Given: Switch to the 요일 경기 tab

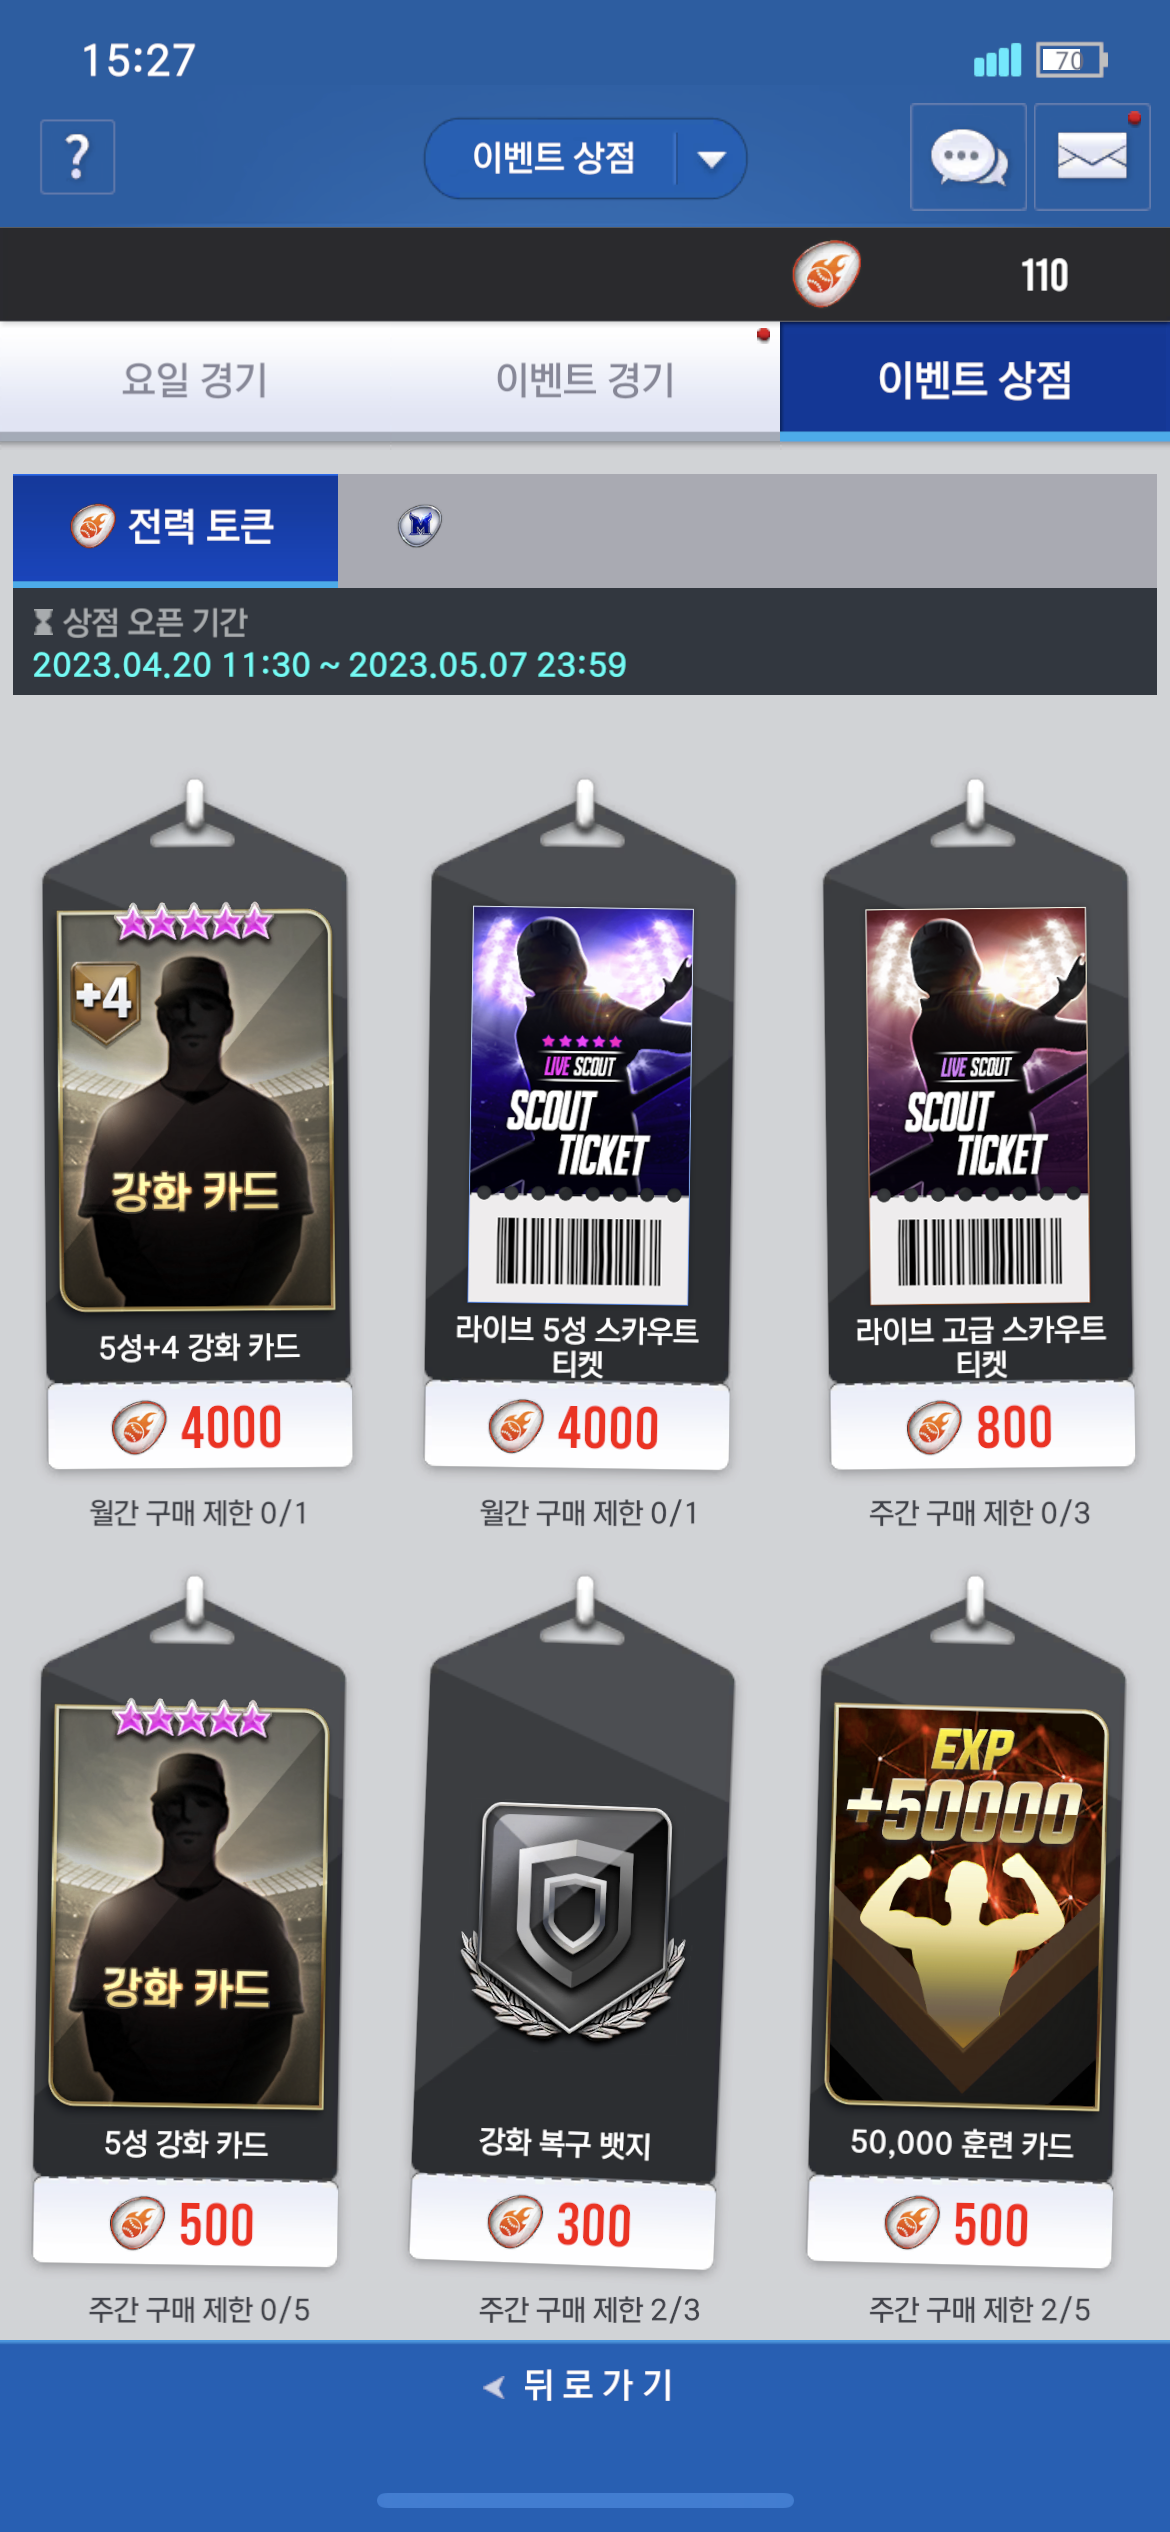Looking at the screenshot, I should coord(195,379).
